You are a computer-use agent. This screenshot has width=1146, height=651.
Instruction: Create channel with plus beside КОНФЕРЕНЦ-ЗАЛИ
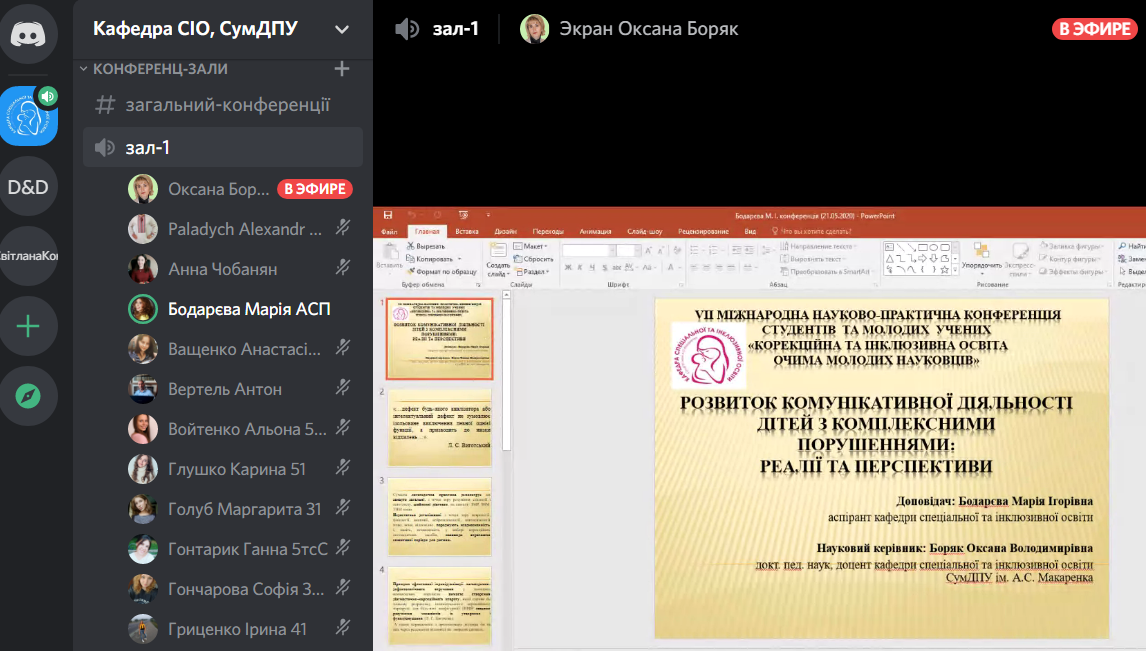click(x=341, y=69)
